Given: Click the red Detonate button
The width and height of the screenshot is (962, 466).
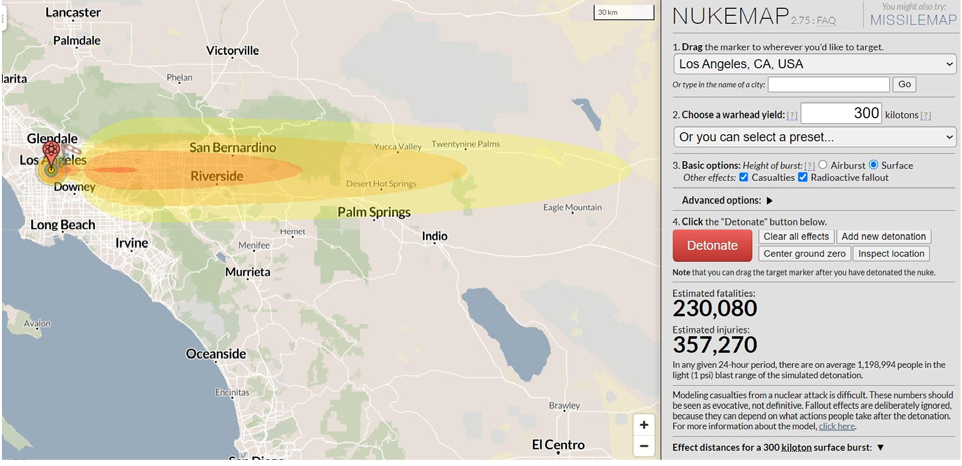Looking at the screenshot, I should tap(712, 246).
